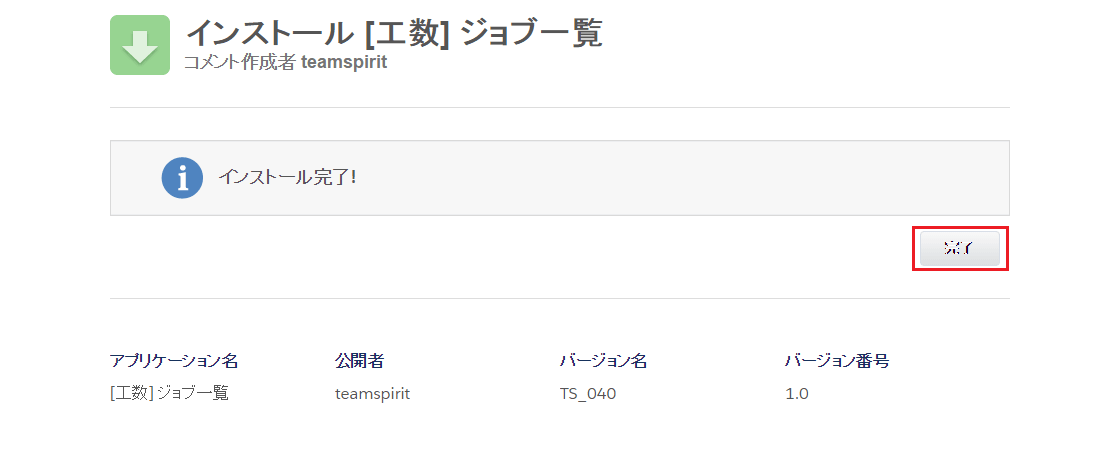Click the blue information circle icon

click(x=182, y=178)
